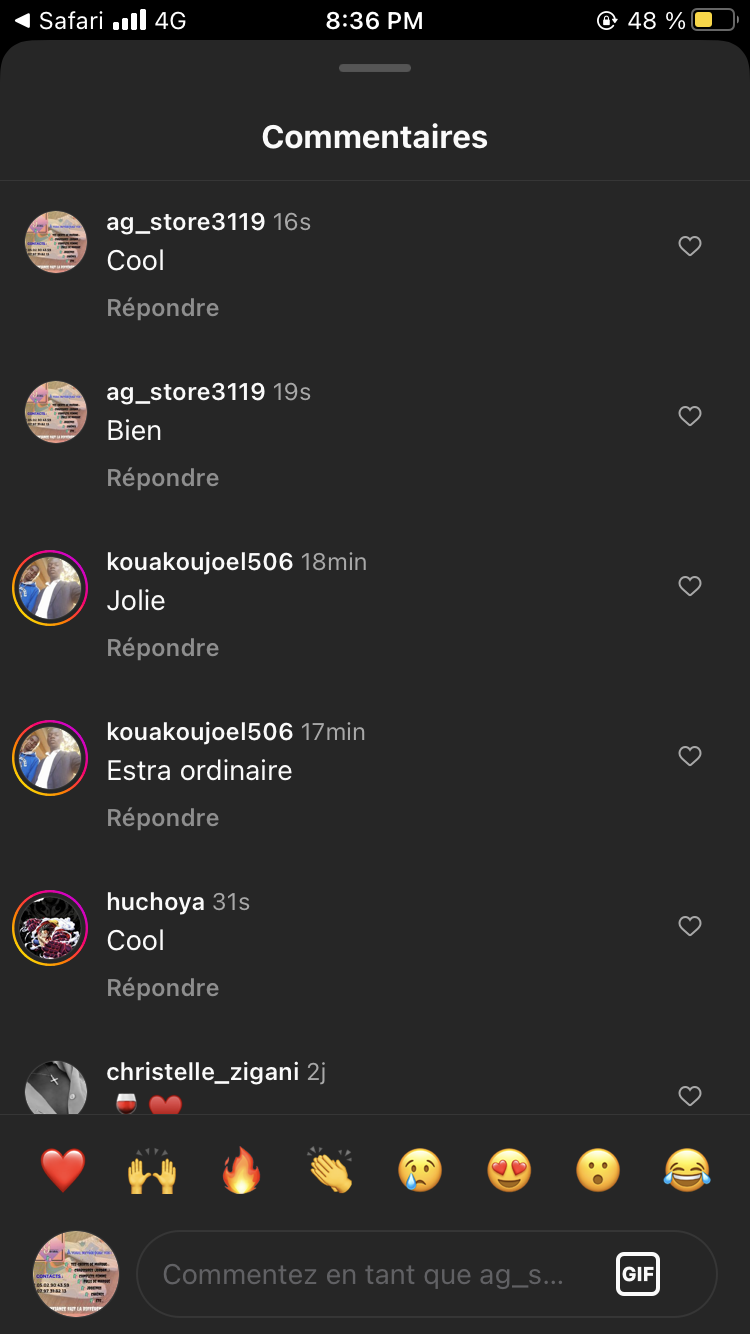This screenshot has height=1334, width=750.
Task: Like ag_store3119's "Cool" comment
Action: click(x=690, y=246)
